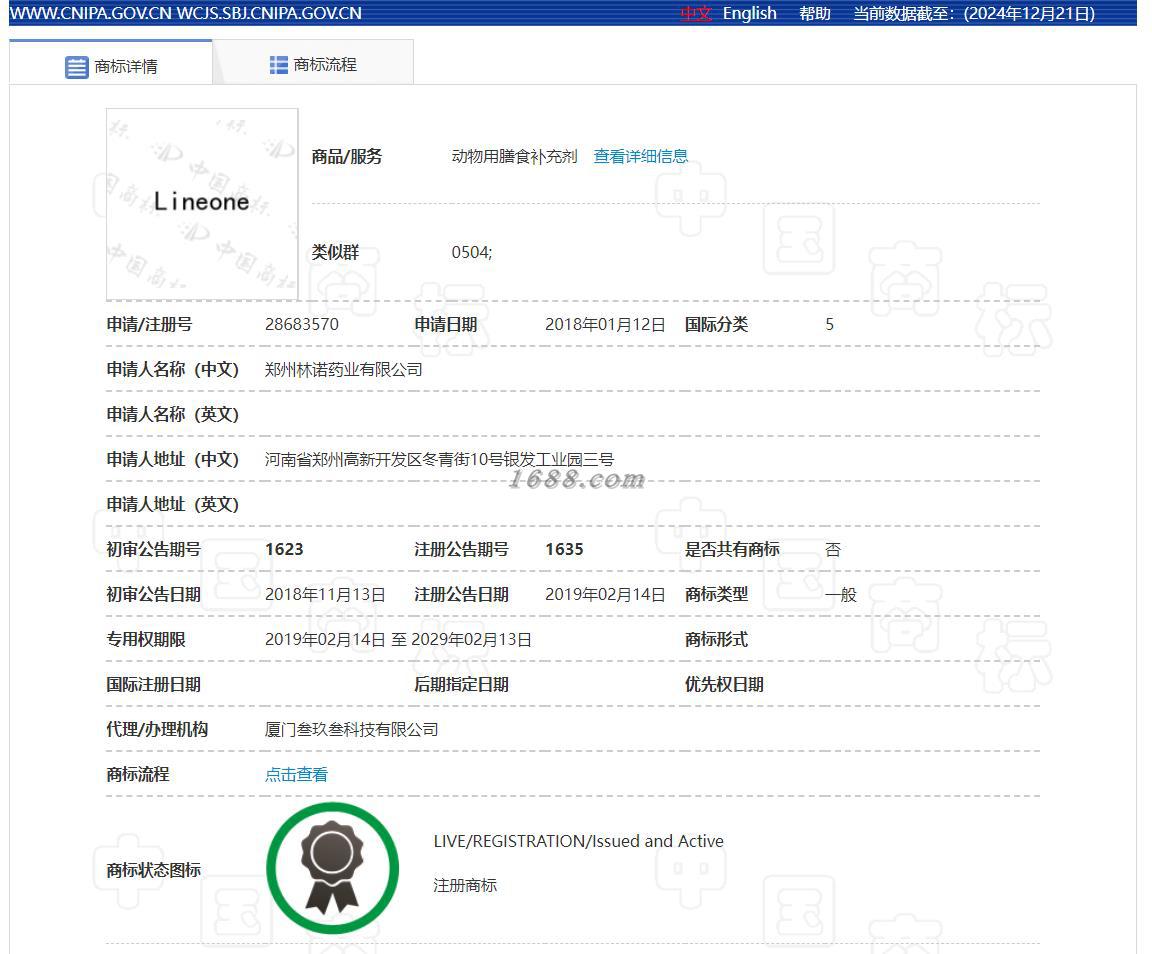The width and height of the screenshot is (1152, 954).
Task: Select application number 28683570
Action: [302, 324]
